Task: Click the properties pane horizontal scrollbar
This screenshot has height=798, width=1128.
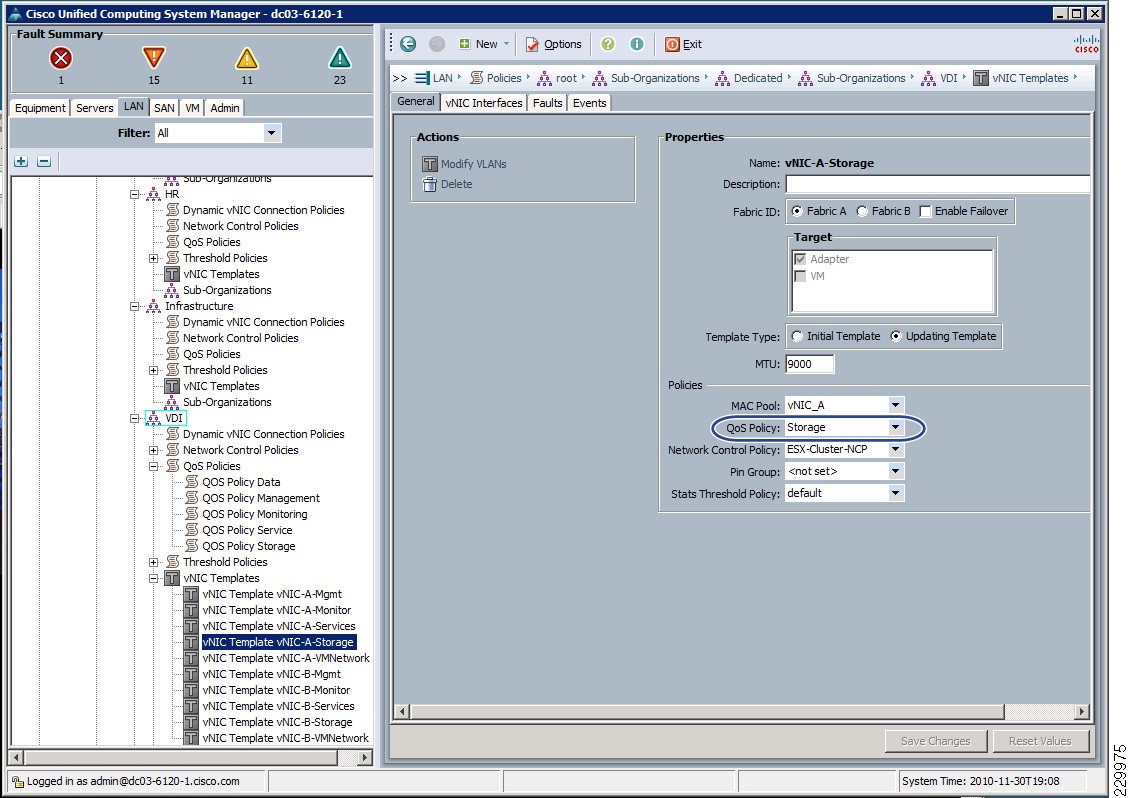Action: pyautogui.click(x=706, y=712)
